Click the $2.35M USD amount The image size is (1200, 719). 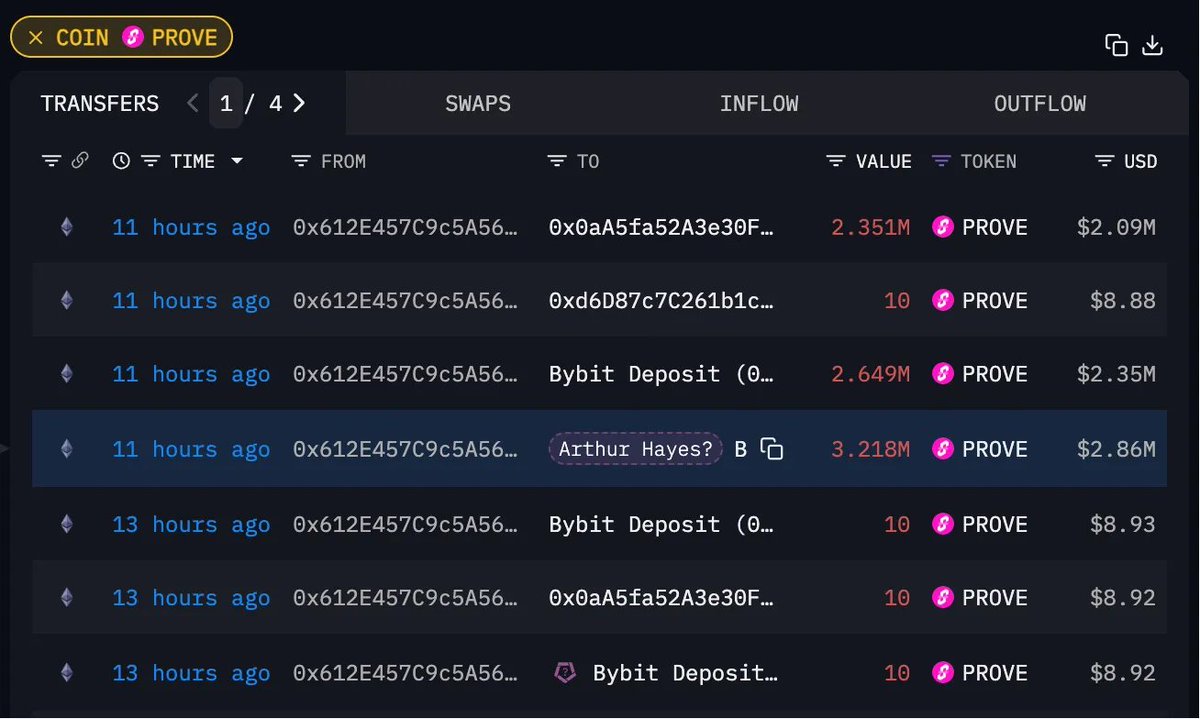click(1116, 374)
